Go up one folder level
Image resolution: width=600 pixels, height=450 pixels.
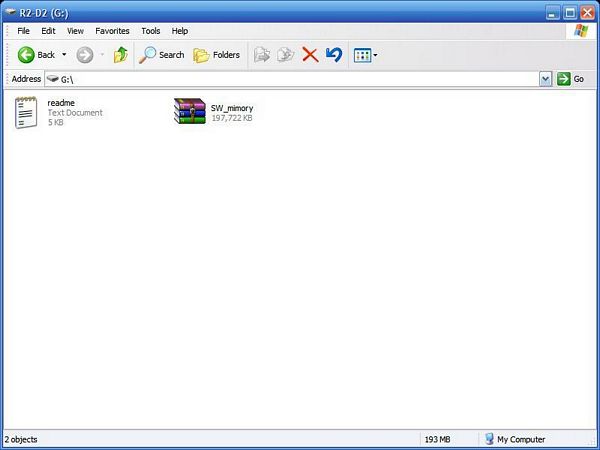pos(120,55)
